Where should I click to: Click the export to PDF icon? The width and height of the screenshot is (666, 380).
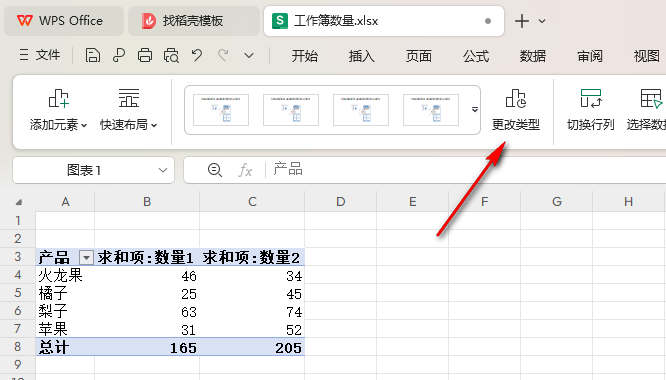(x=119, y=55)
